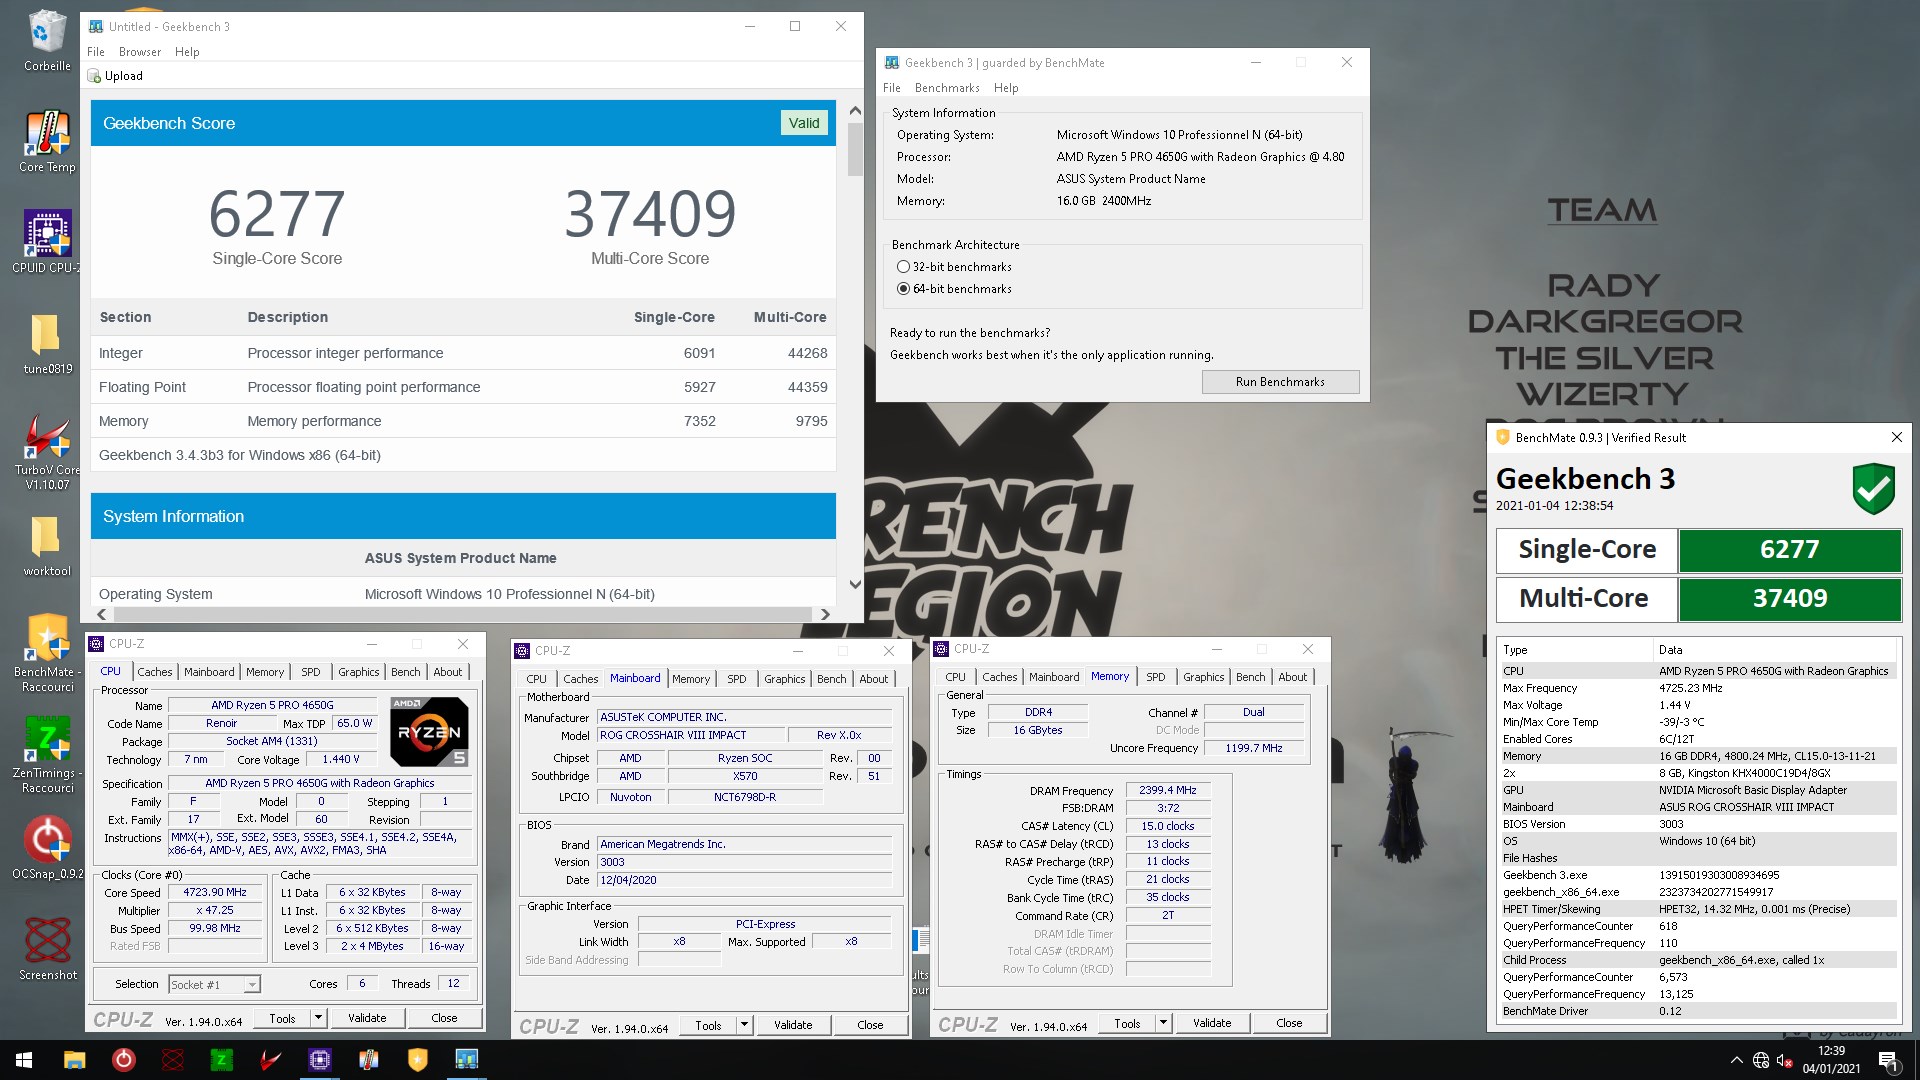Click the Run Benchmarks button
Screen dimensions: 1920x1080
point(1280,382)
